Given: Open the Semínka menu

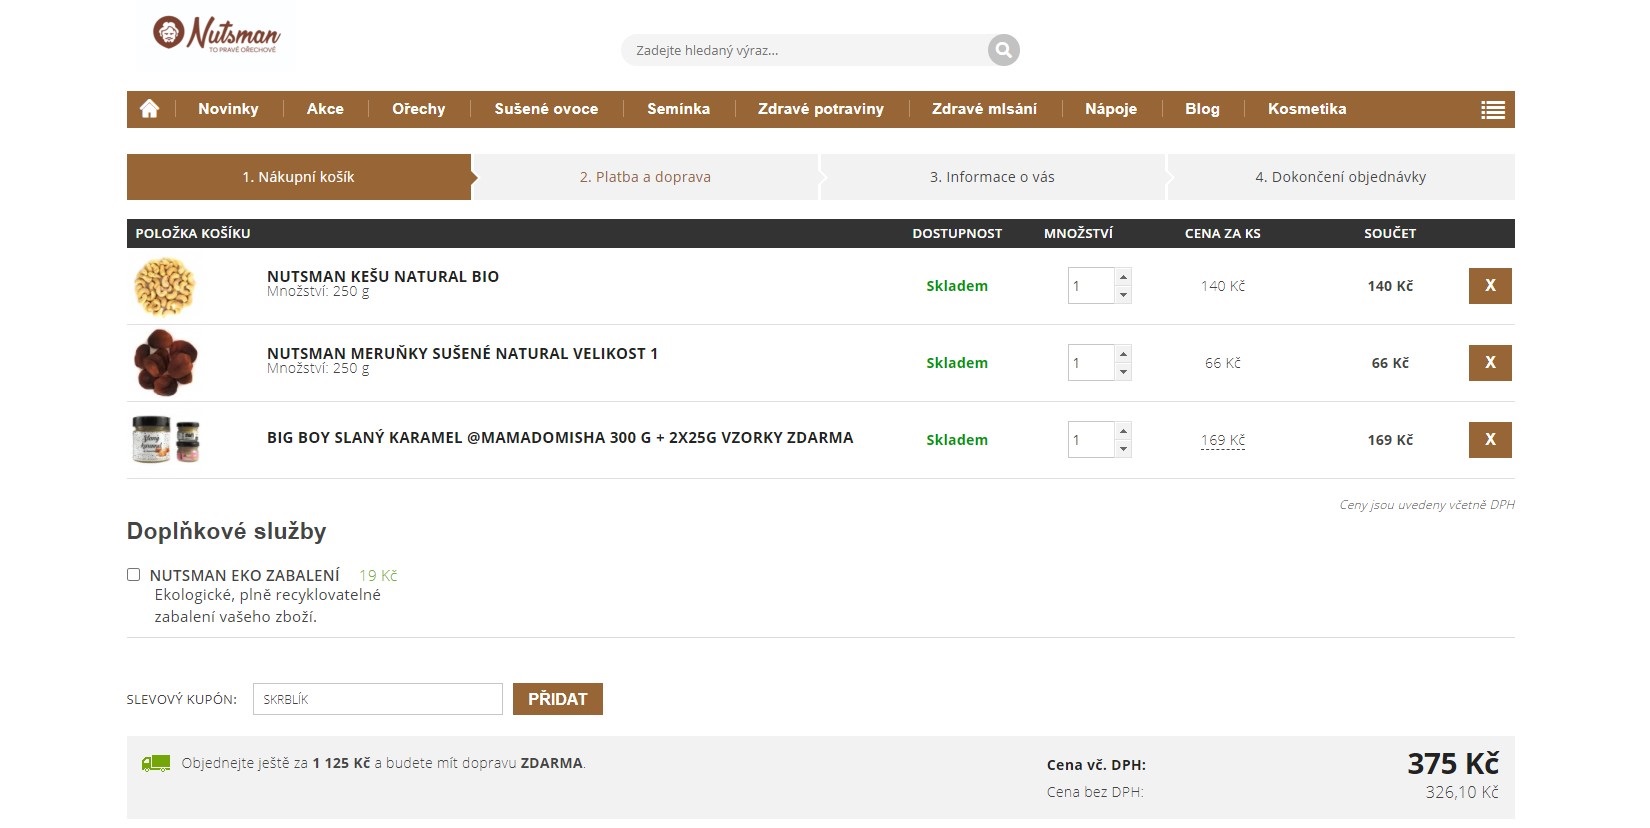Looking at the screenshot, I should (x=678, y=109).
